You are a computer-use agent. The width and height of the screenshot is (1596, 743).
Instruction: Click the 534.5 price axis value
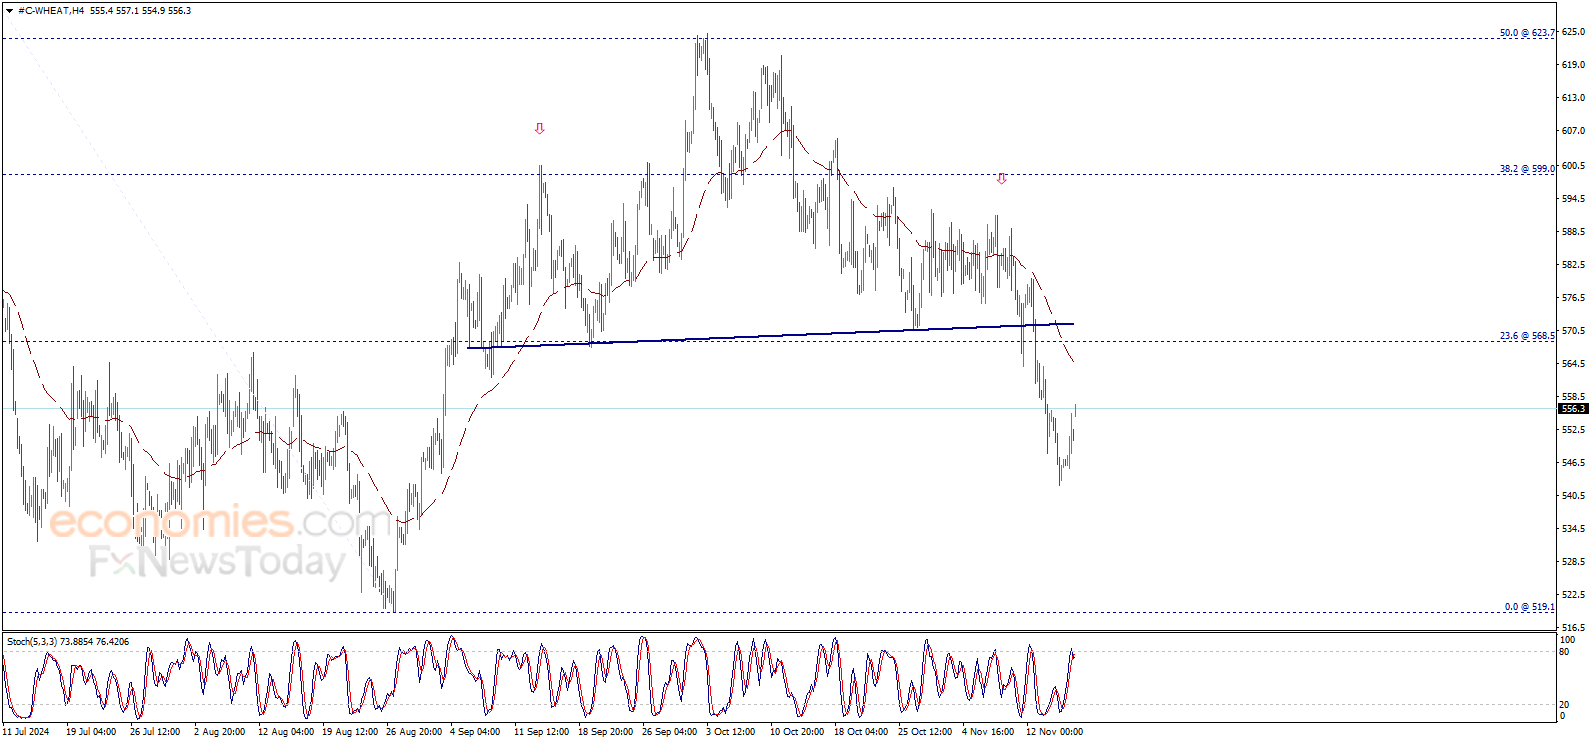(x=1573, y=529)
